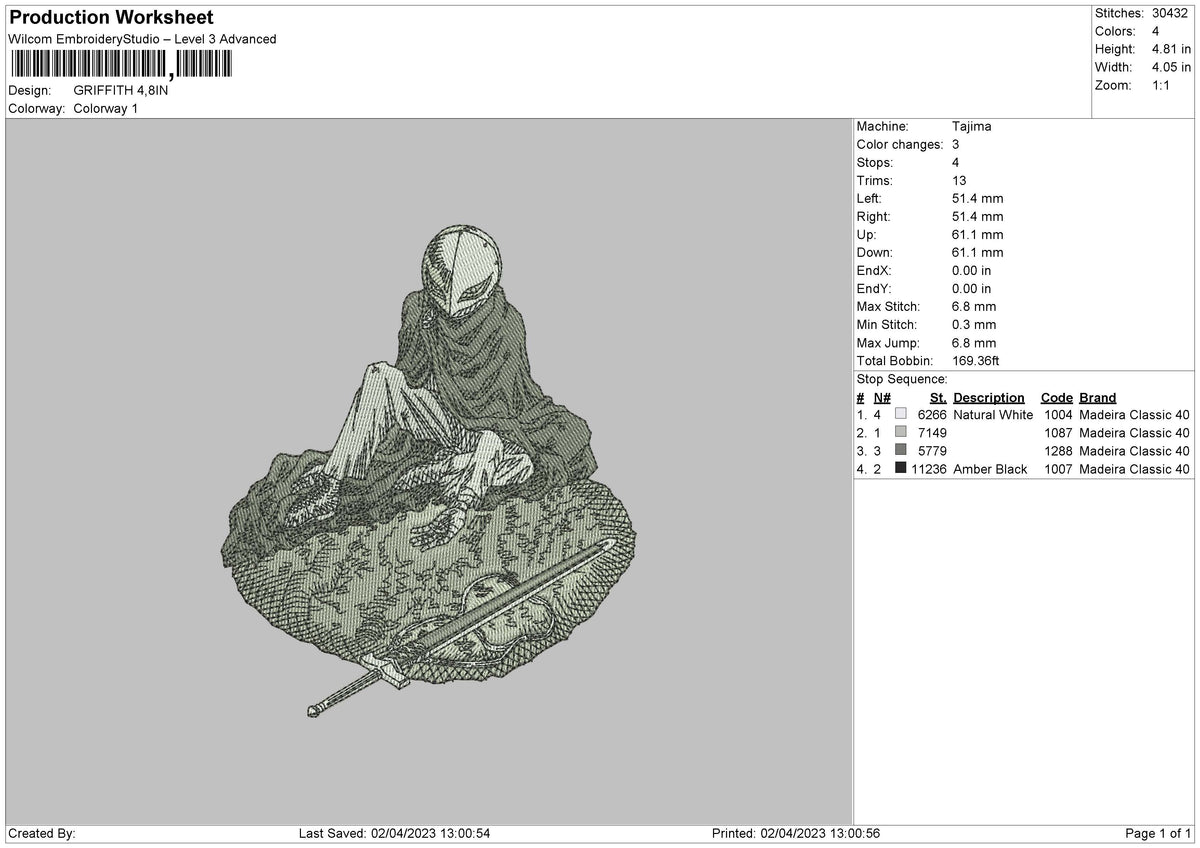
Task: Click the Stitches value 30432
Action: 1171,13
